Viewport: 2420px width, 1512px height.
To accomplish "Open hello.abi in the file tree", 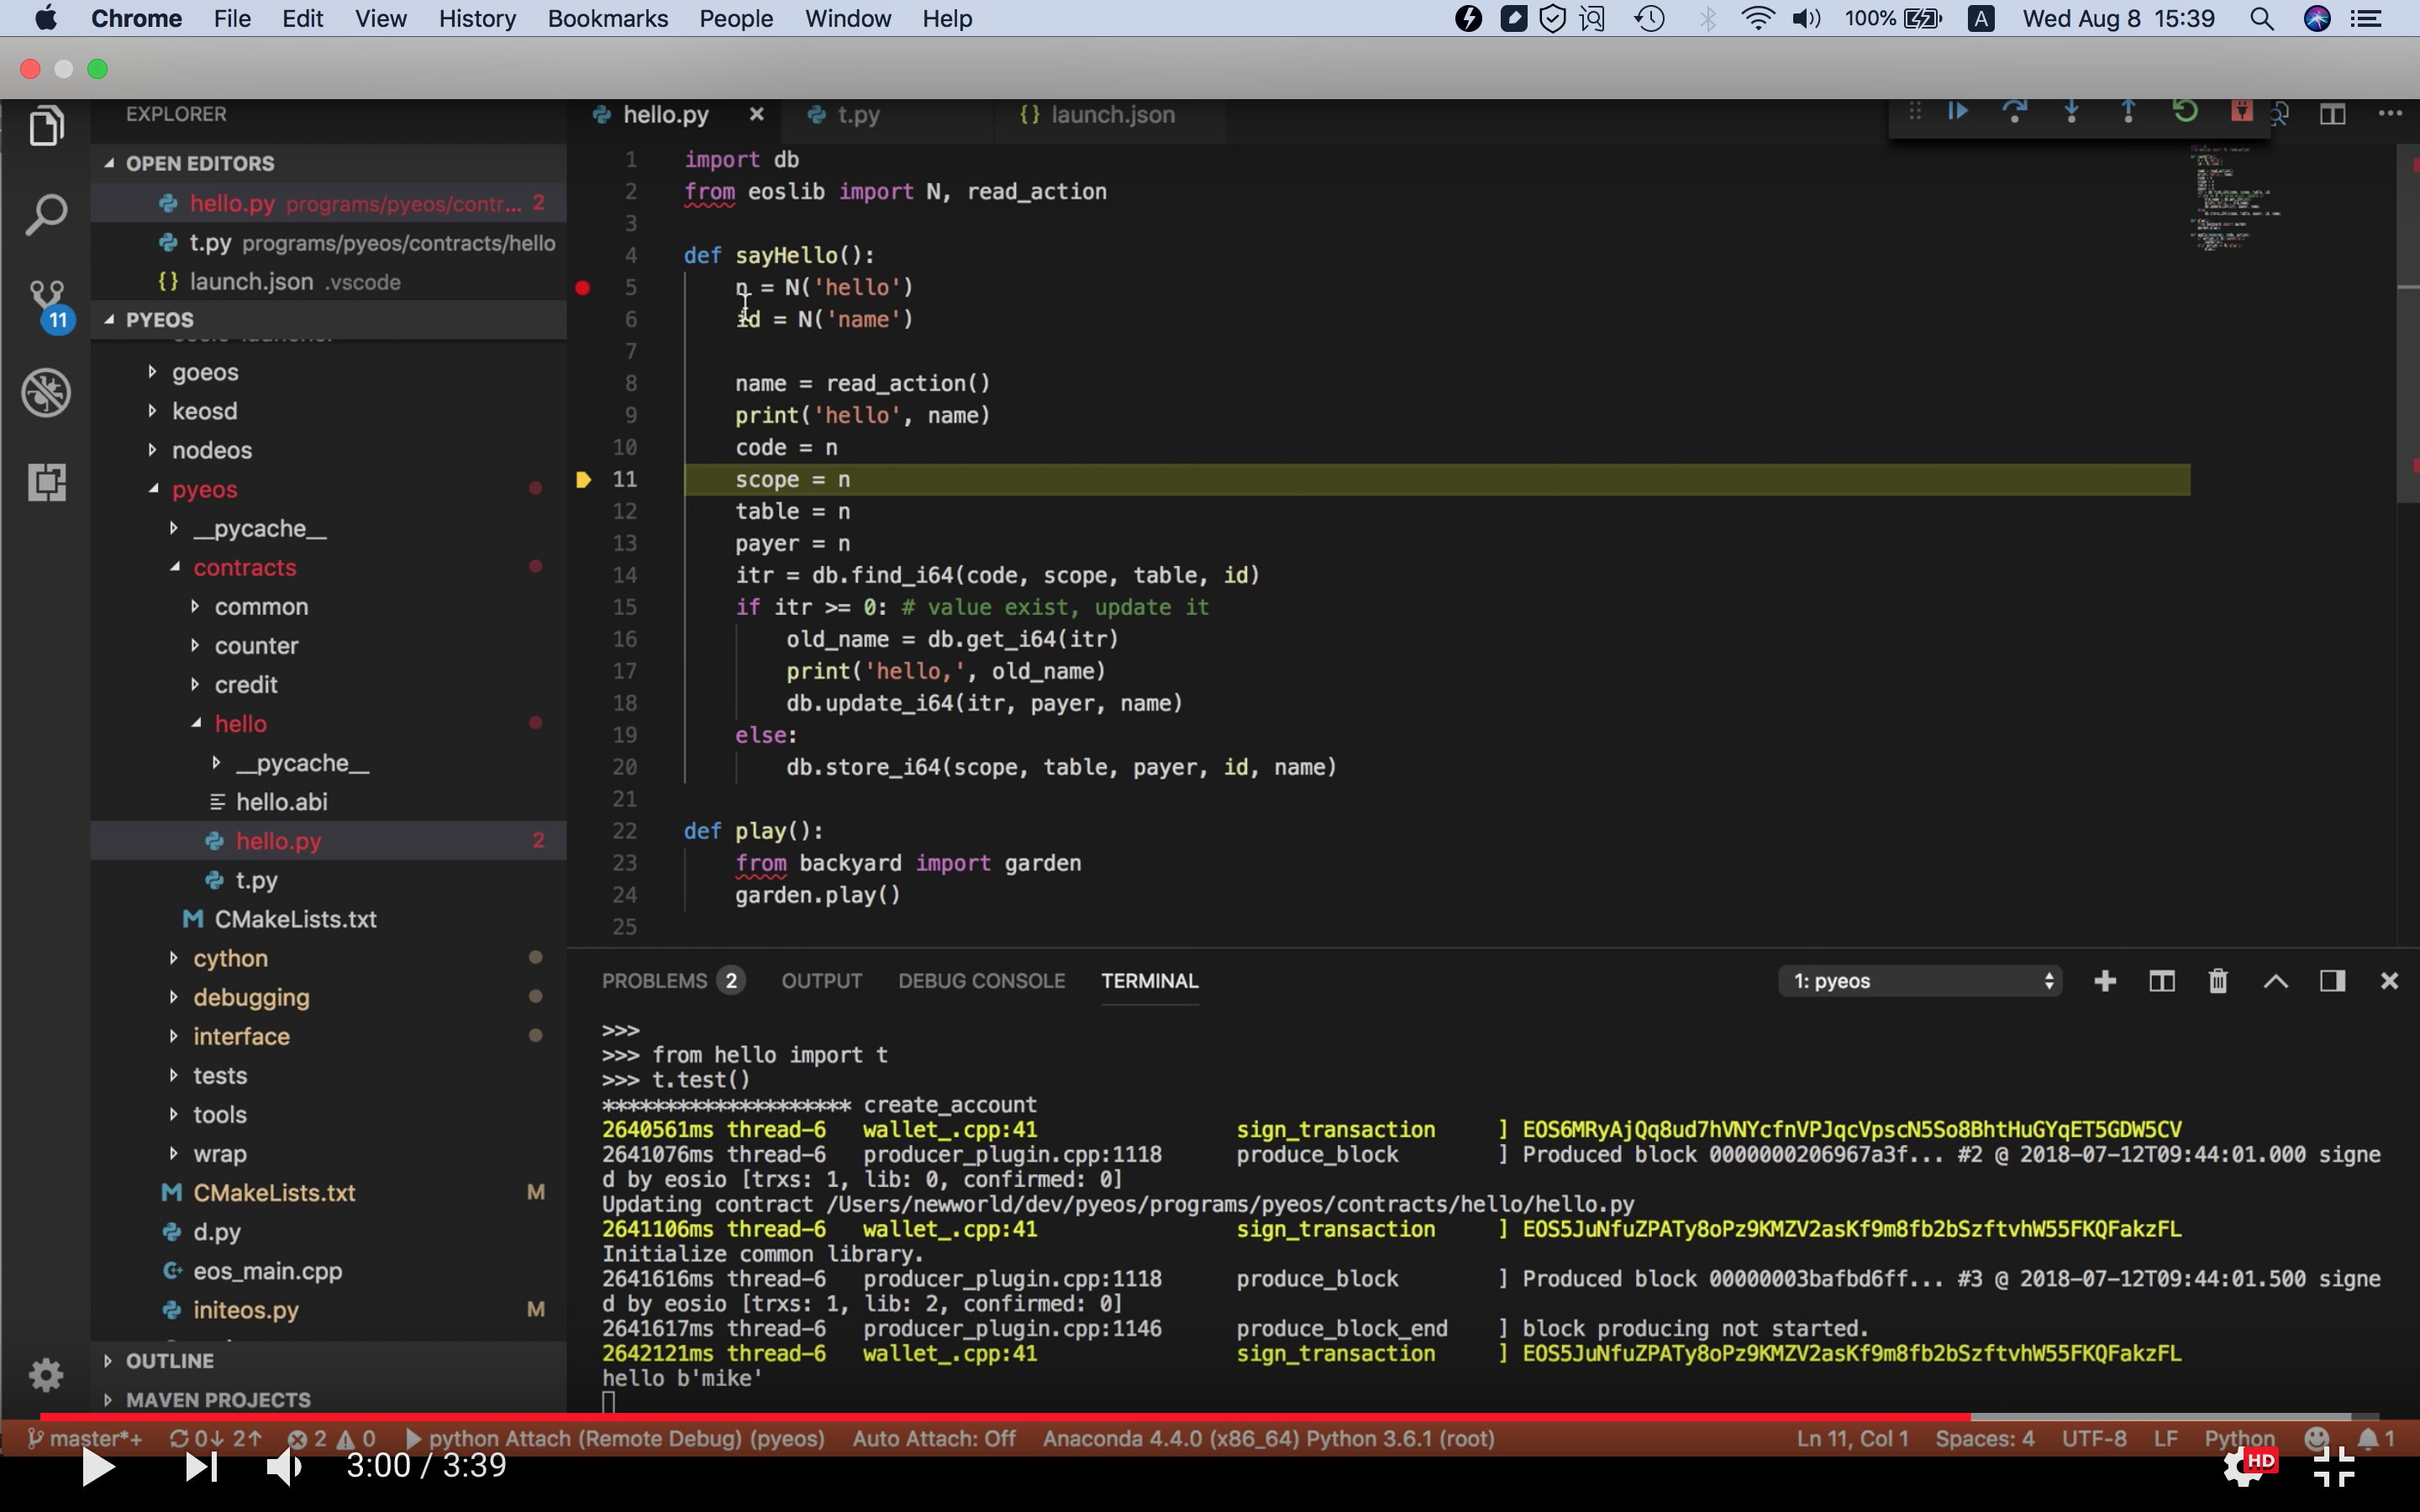I will (281, 802).
